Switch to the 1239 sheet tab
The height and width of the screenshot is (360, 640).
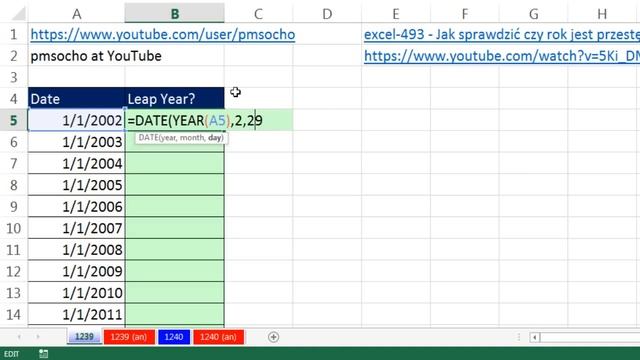(x=84, y=337)
